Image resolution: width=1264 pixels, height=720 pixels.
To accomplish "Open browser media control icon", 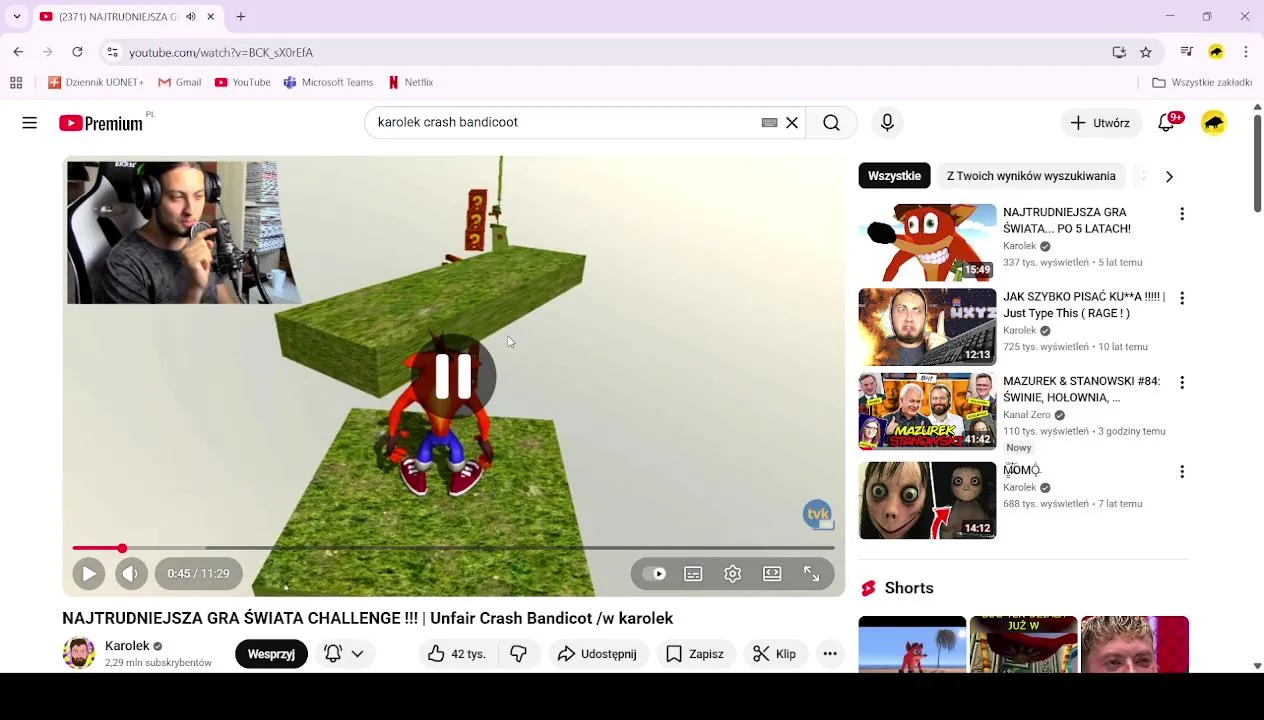I will pyautogui.click(x=1187, y=52).
